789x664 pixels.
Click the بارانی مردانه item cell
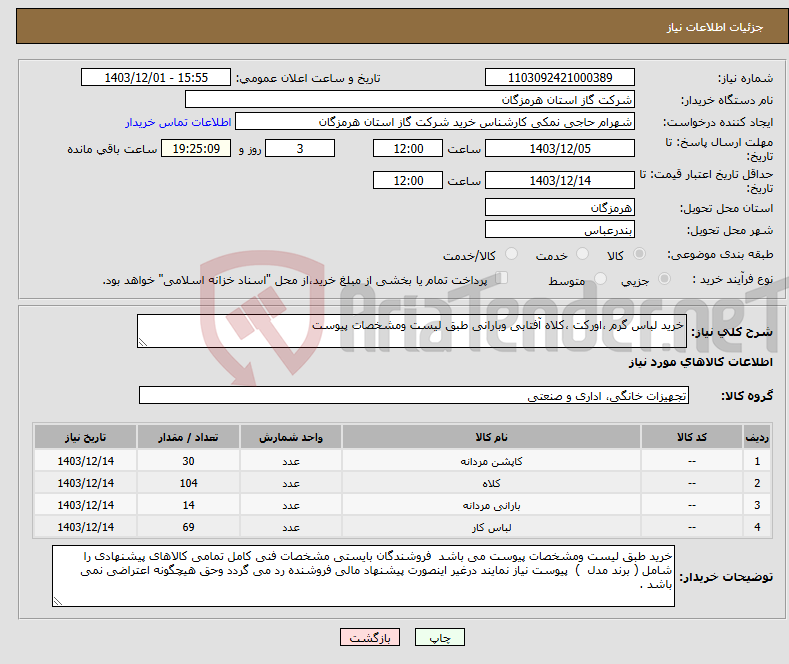(x=491, y=505)
